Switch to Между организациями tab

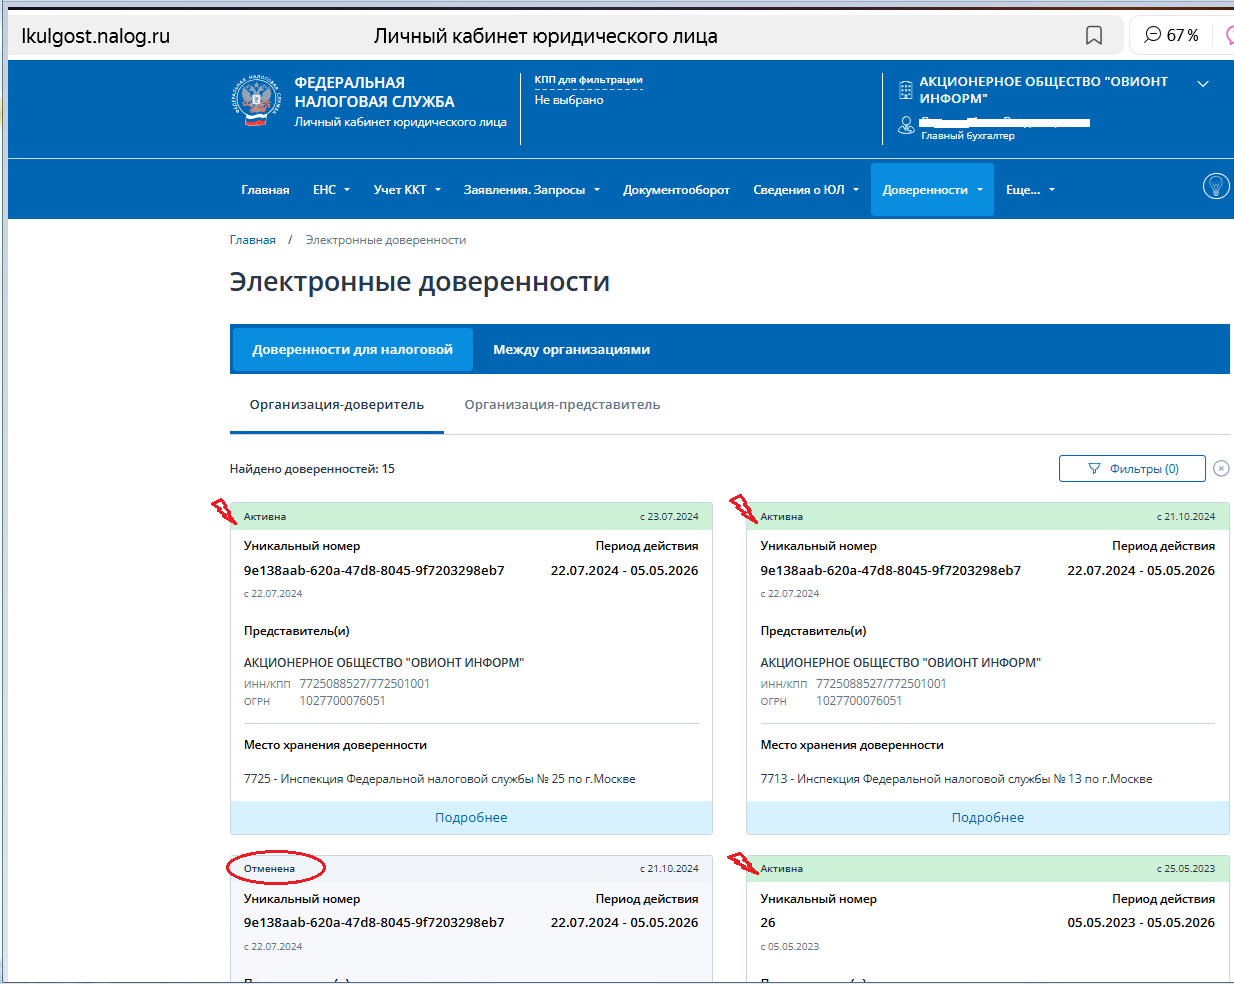click(571, 350)
